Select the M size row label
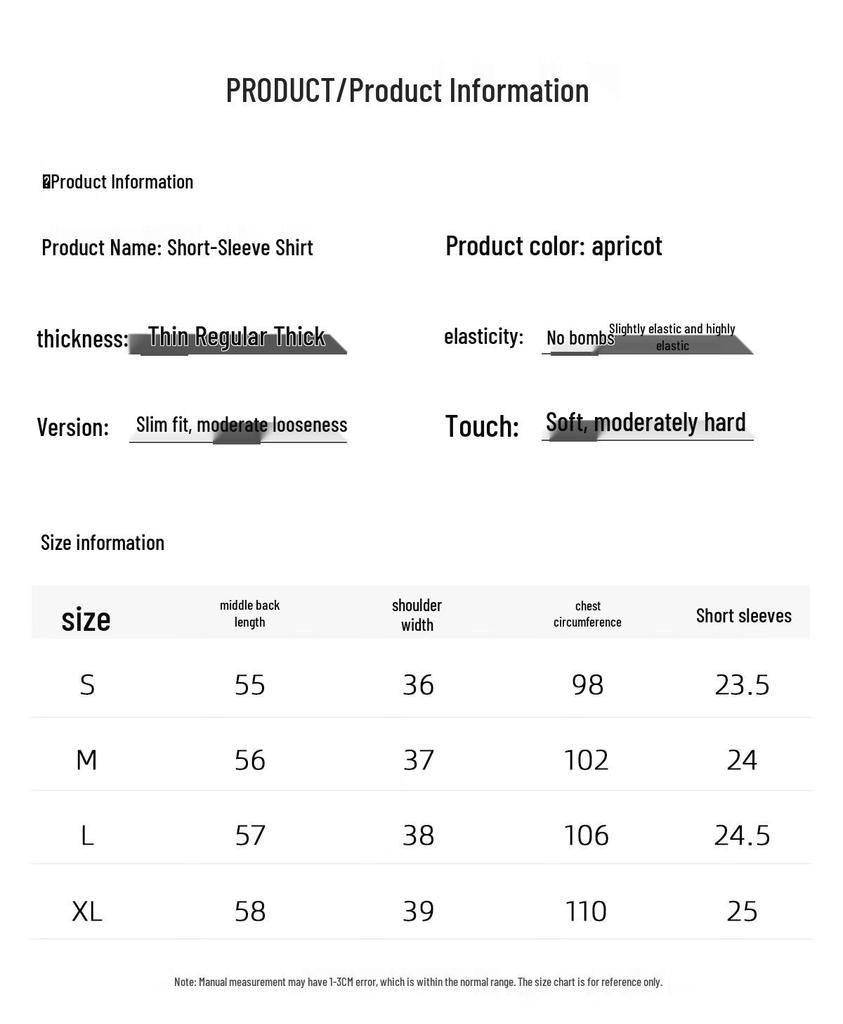This screenshot has width=843, height=1024. (x=87, y=760)
